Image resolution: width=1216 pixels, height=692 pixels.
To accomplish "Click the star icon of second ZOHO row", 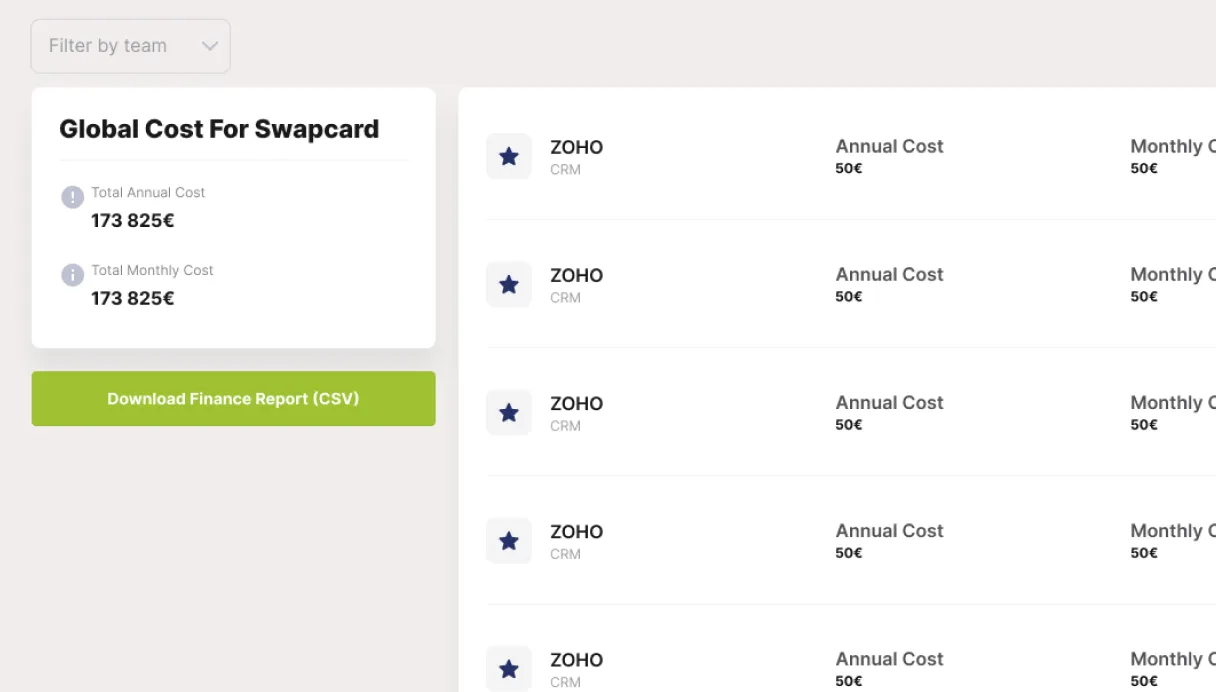I will (509, 284).
